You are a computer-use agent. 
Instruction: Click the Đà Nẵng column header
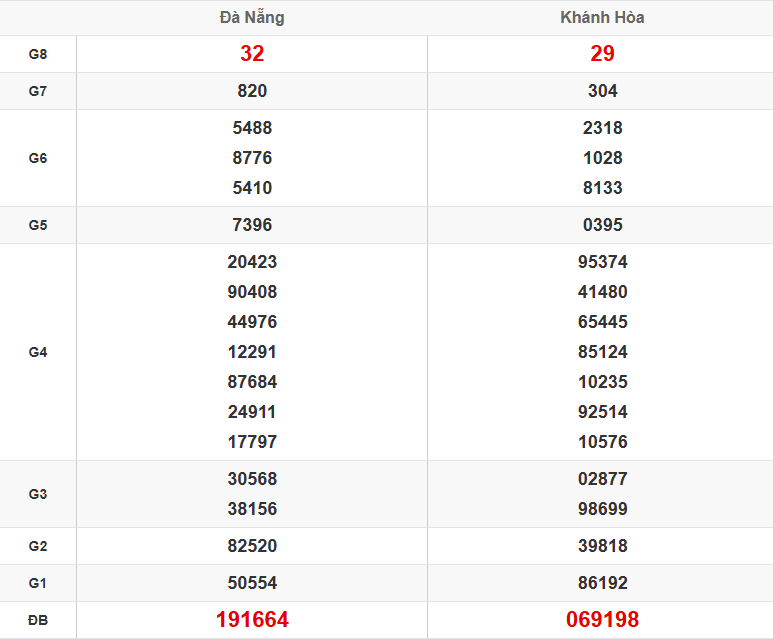[x=252, y=18]
